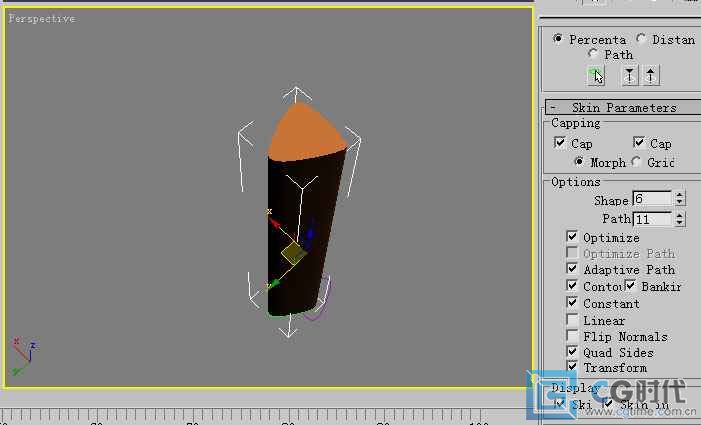Click the red X axis arrow
Image resolution: width=701 pixels, height=425 pixels.
point(274,222)
